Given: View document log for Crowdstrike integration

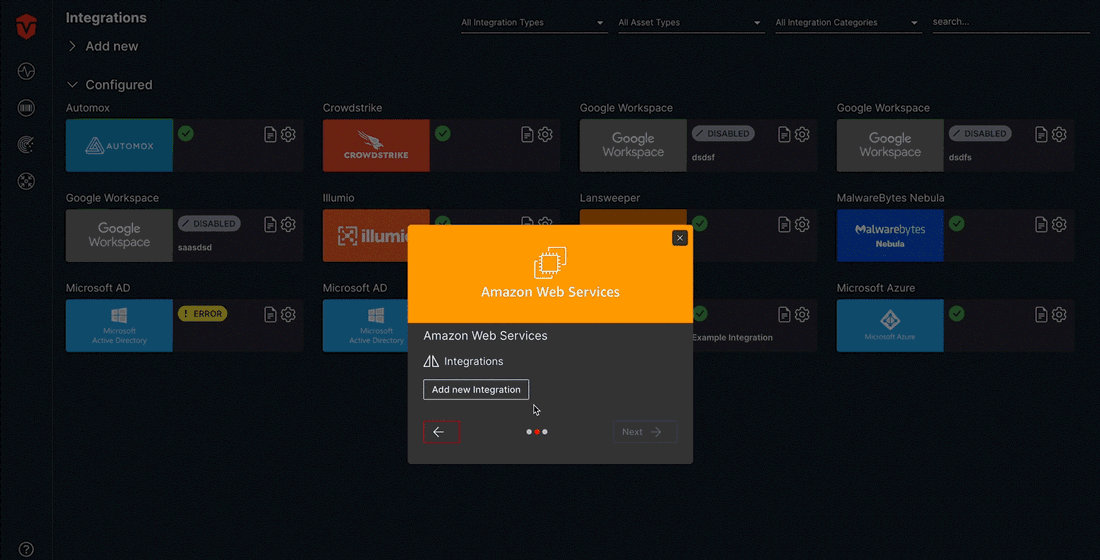Looking at the screenshot, I should tap(527, 134).
